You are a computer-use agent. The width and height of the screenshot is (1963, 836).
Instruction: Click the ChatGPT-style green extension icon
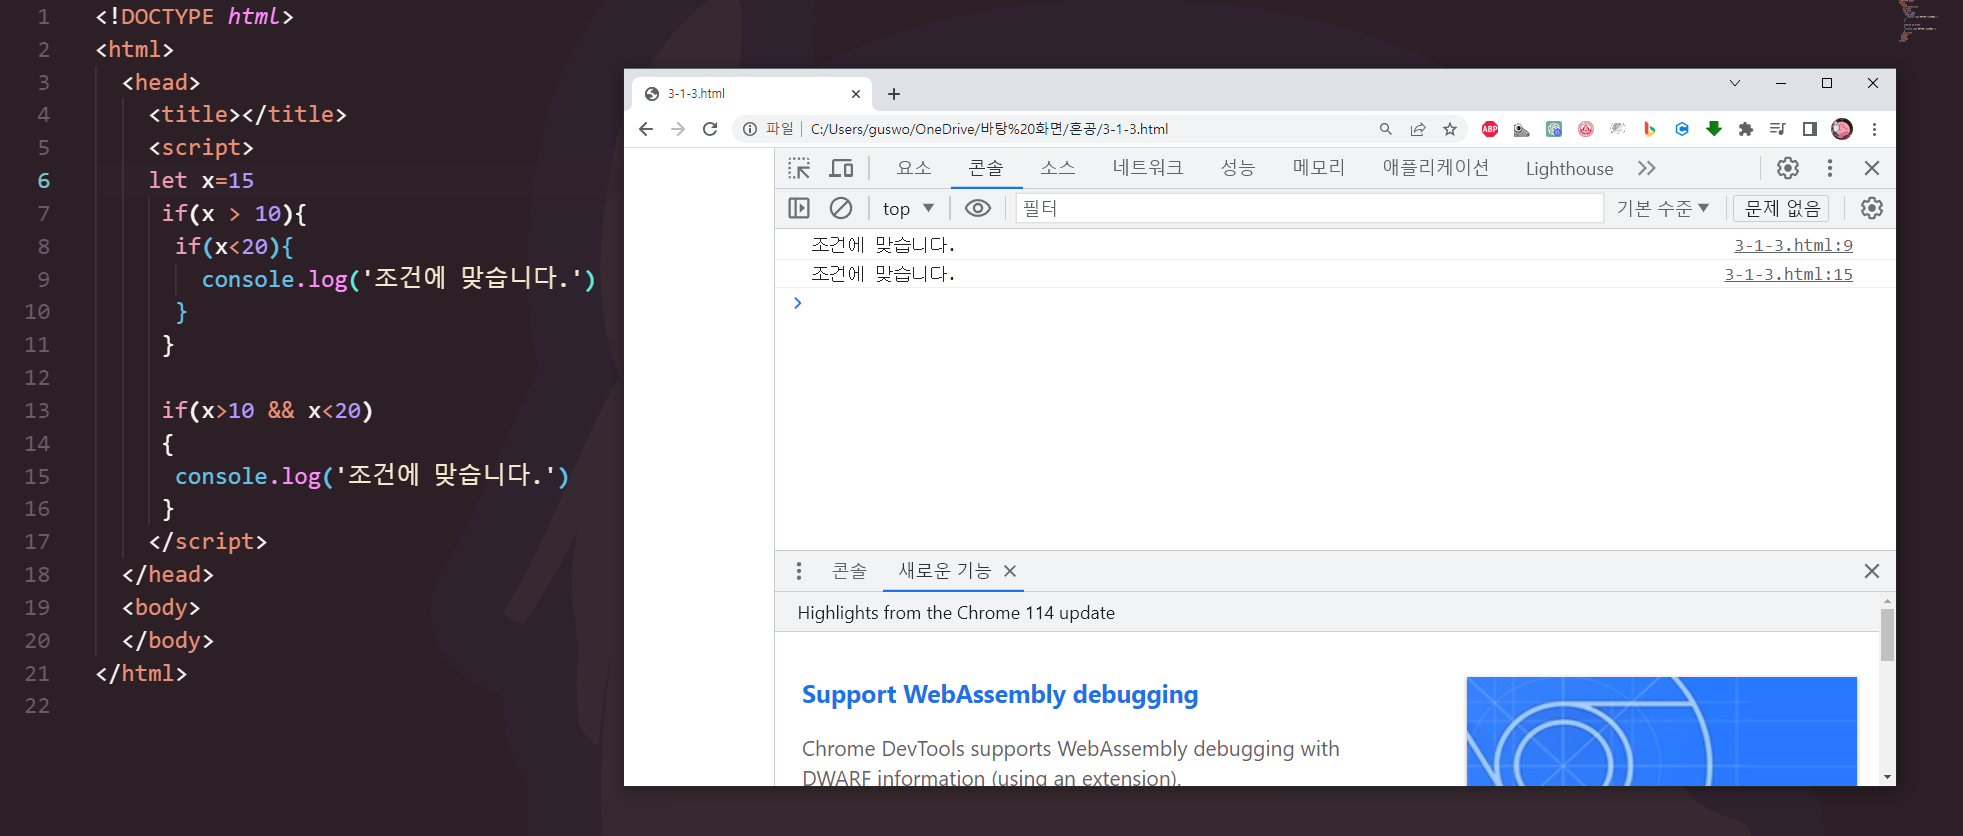[x=1554, y=129]
